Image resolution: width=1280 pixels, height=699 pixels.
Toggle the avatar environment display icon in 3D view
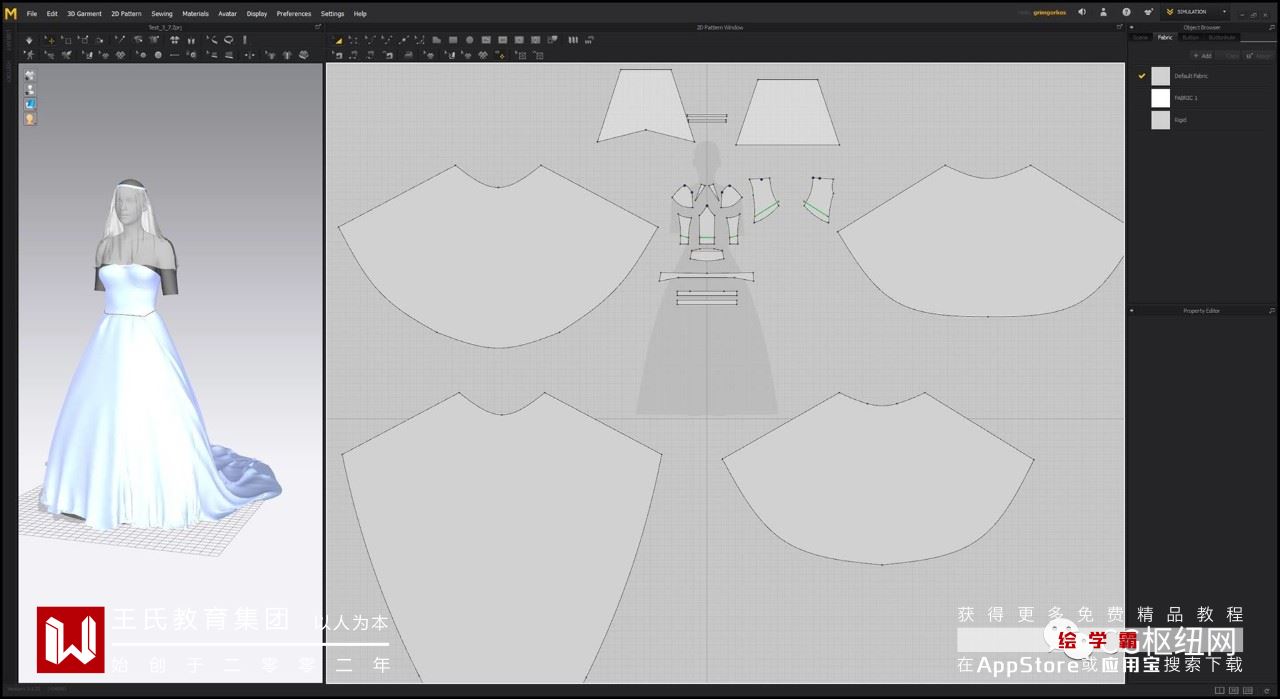[x=30, y=89]
